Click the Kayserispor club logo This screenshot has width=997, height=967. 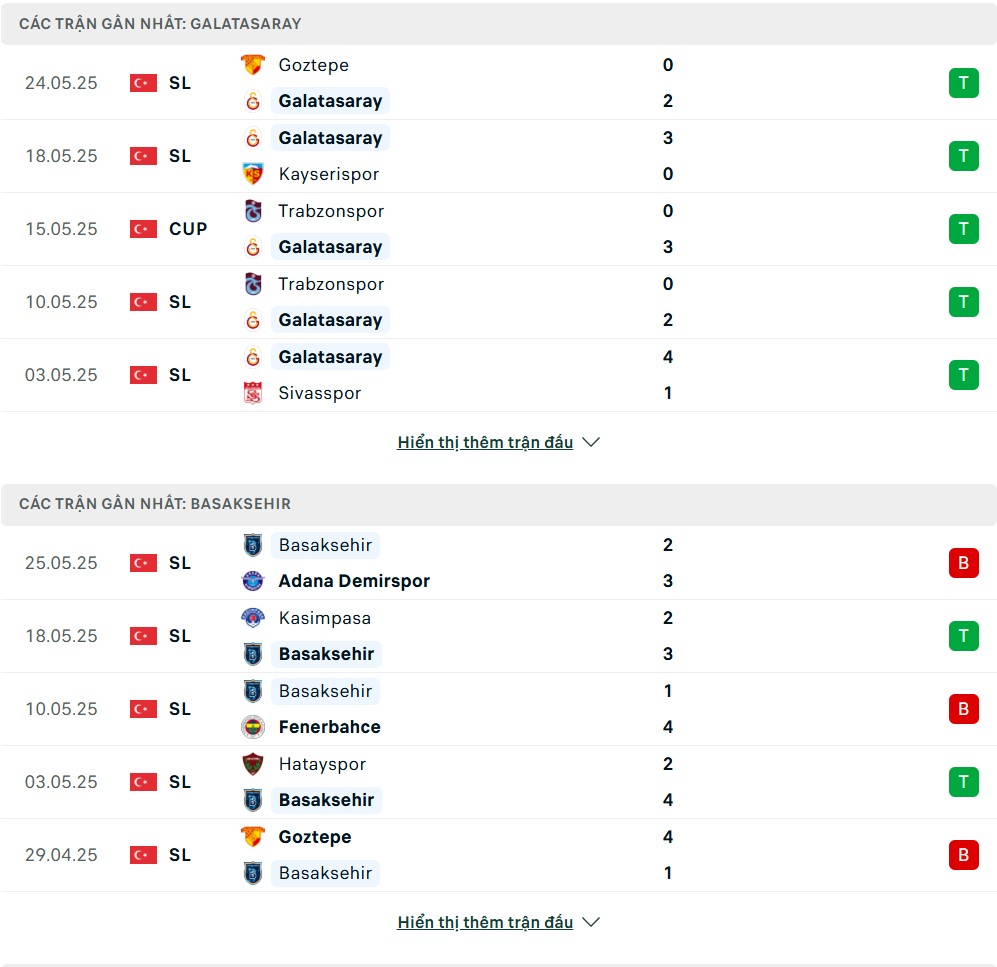(252, 174)
